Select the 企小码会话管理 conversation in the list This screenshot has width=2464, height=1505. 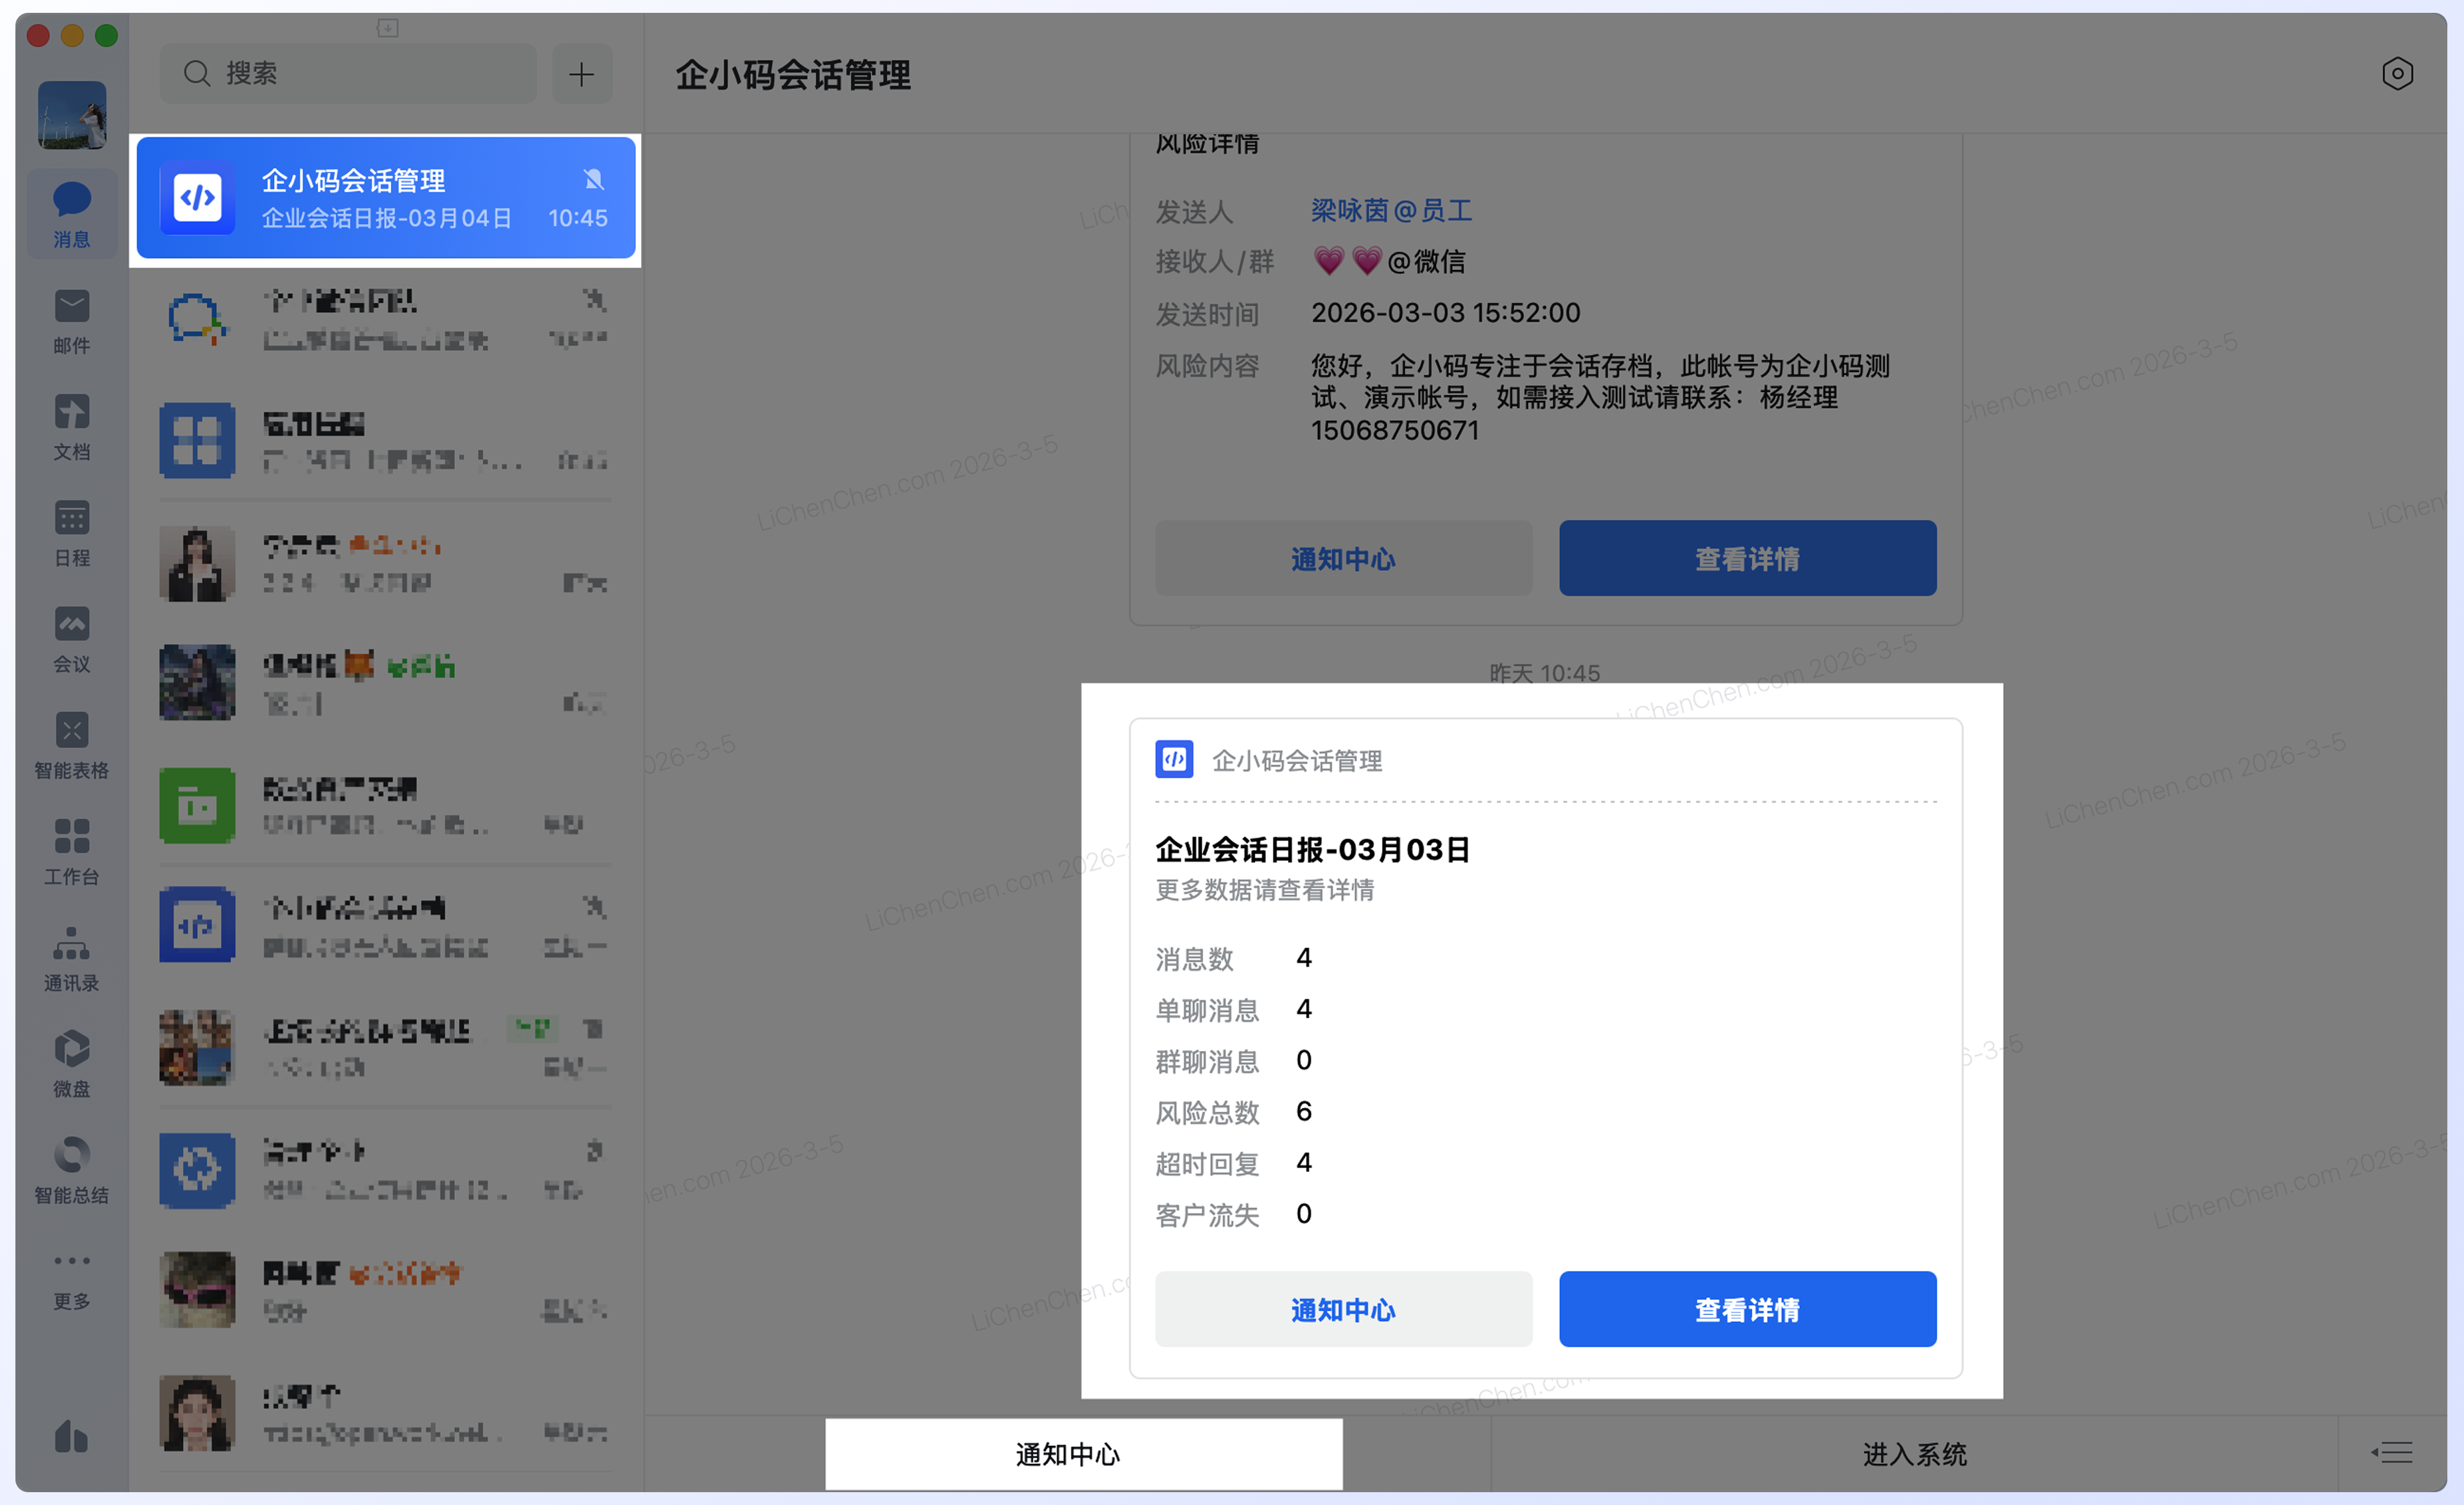pyautogui.click(x=386, y=198)
